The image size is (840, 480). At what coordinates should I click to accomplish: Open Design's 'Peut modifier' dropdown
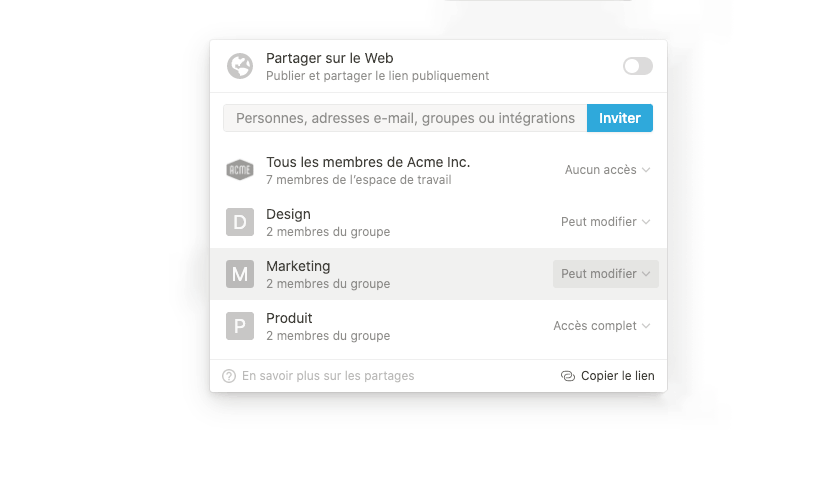(605, 222)
